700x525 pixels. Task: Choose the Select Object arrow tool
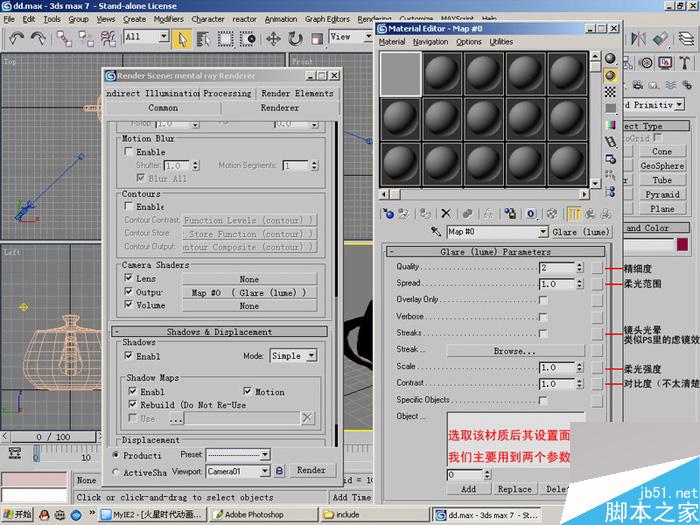[182, 39]
